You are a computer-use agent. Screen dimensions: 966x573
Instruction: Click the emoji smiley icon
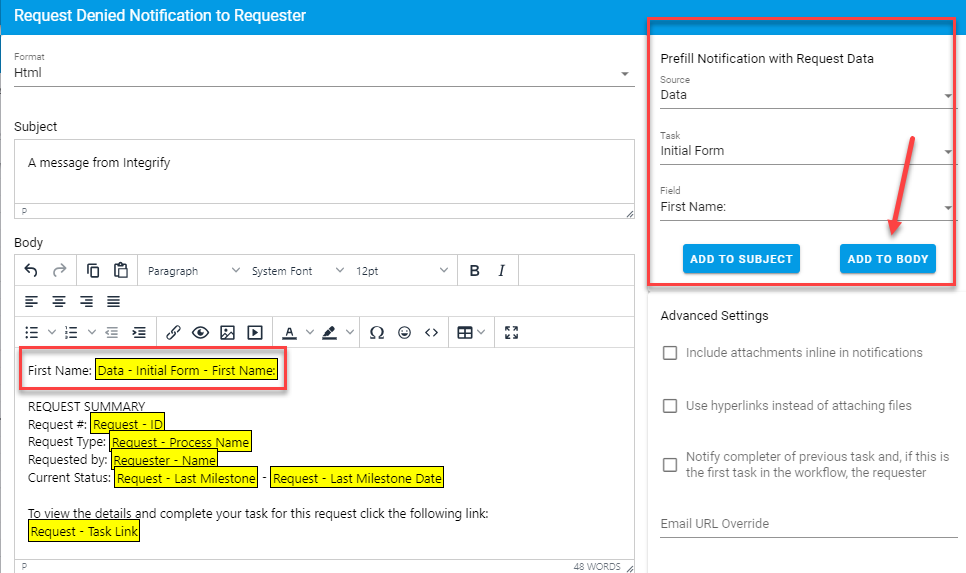404,333
